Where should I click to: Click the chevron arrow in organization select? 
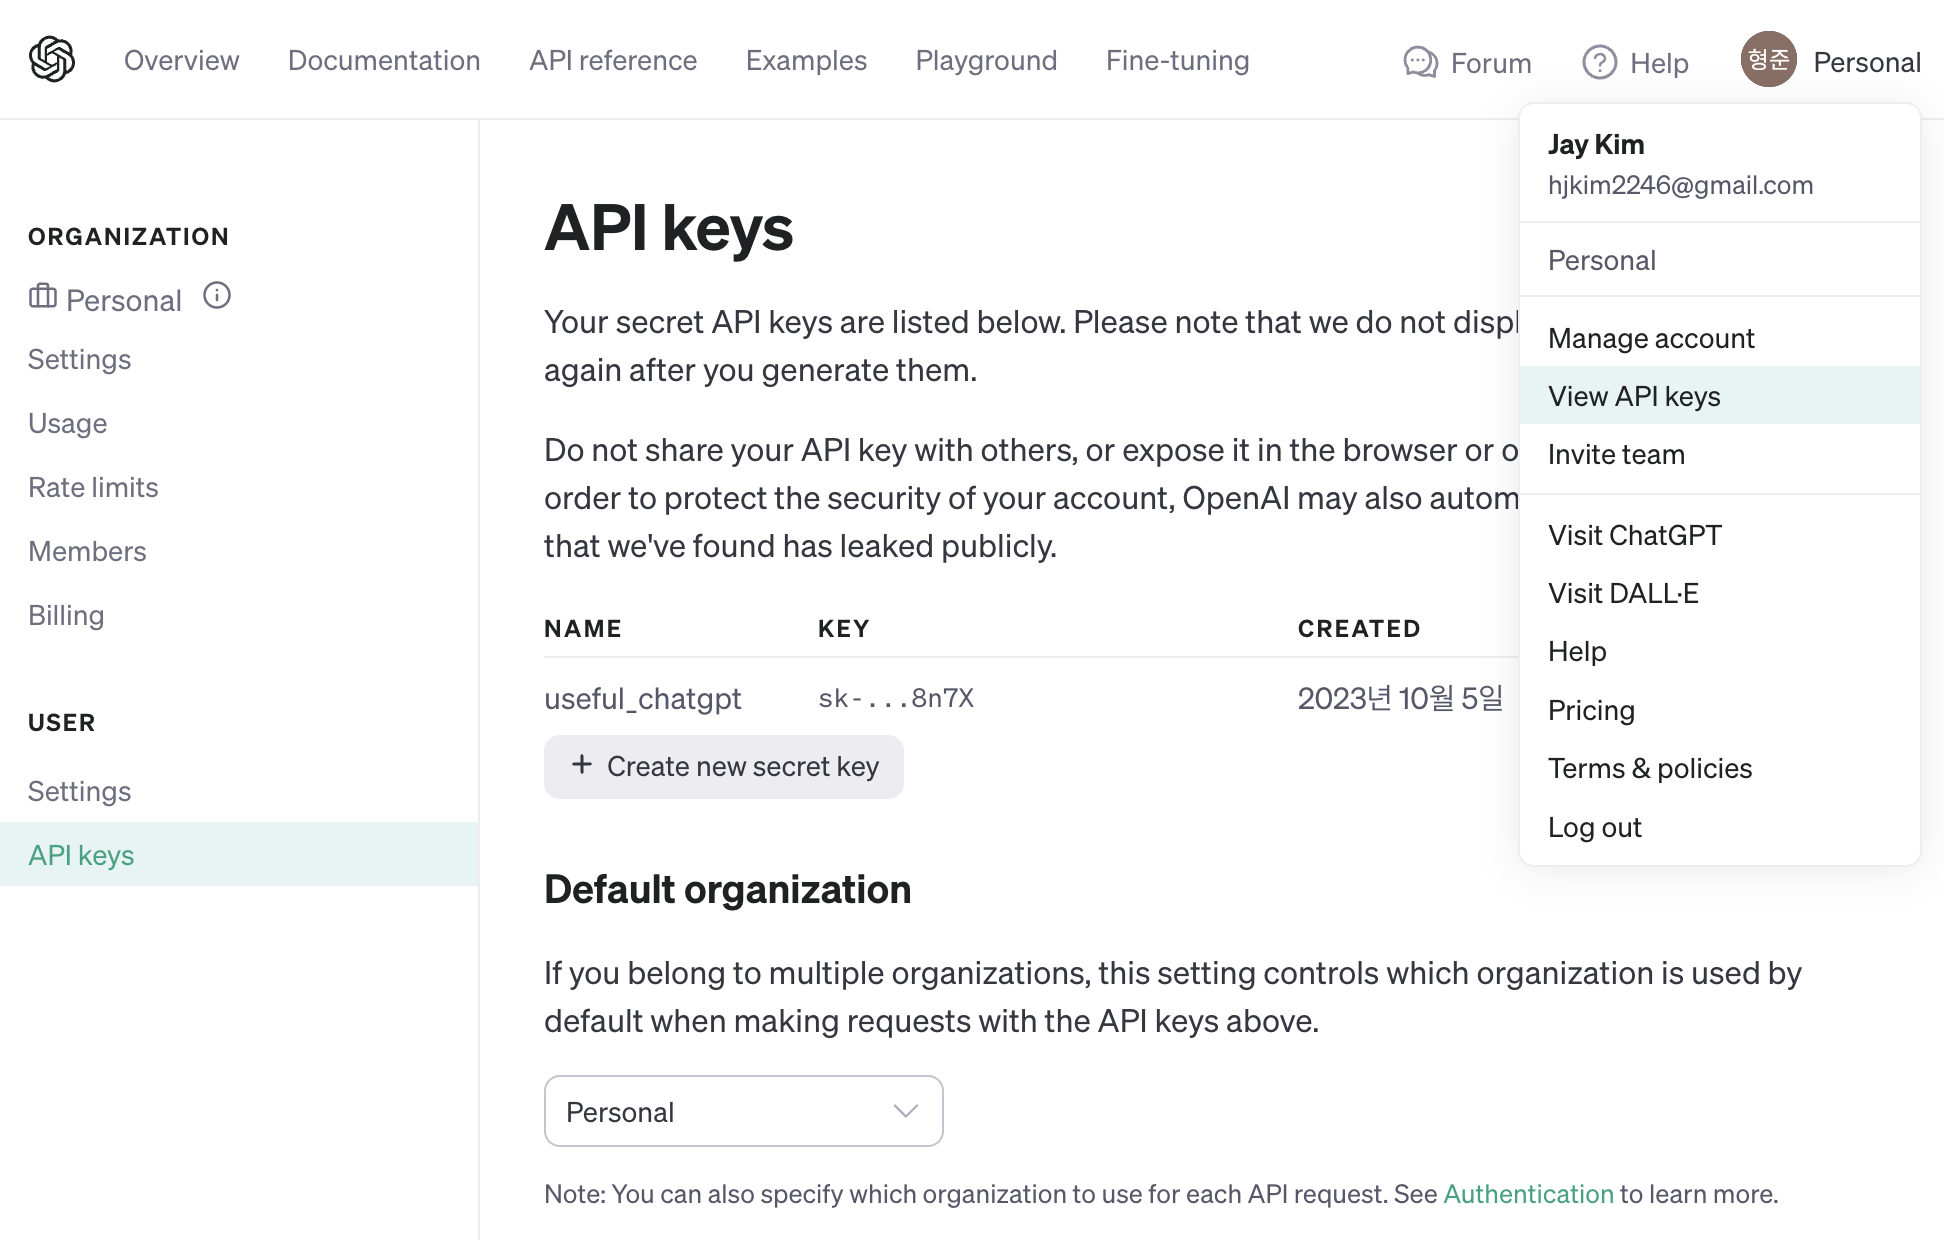click(905, 1111)
